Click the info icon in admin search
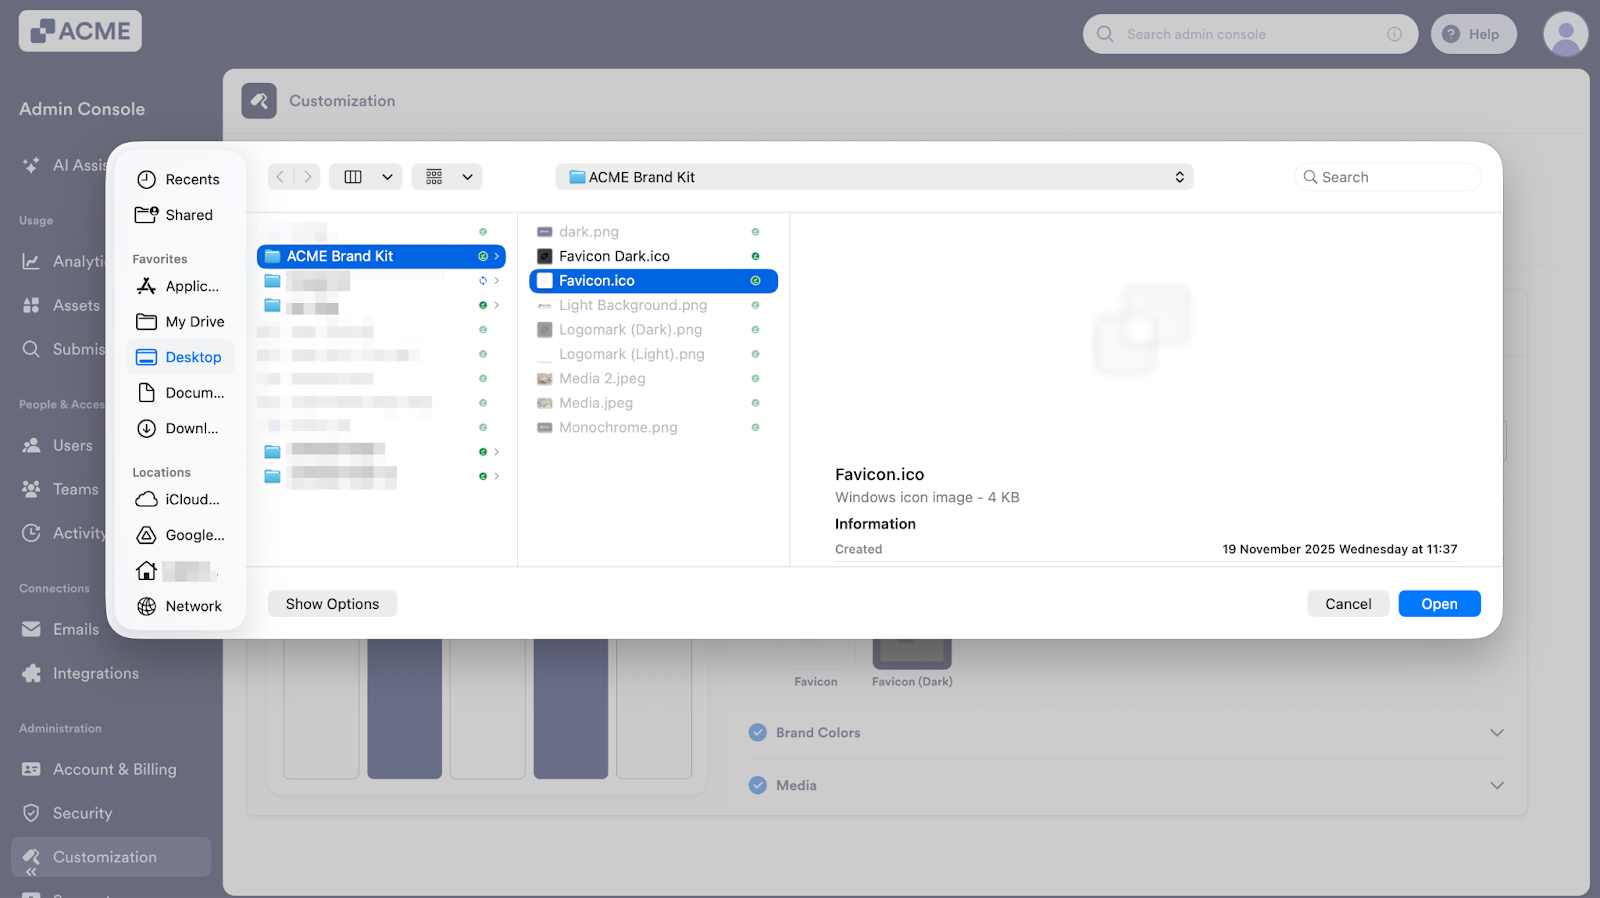The width and height of the screenshot is (1600, 898). (1394, 34)
